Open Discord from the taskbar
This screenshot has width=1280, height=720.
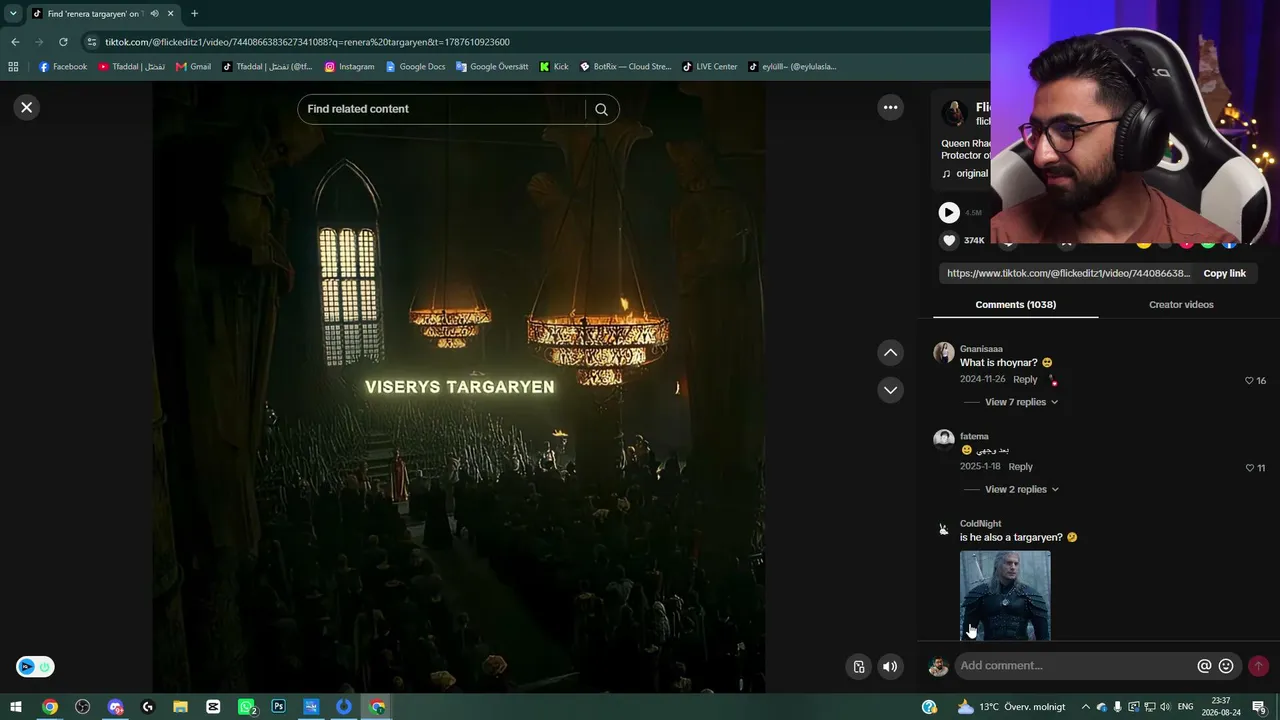pyautogui.click(x=116, y=707)
